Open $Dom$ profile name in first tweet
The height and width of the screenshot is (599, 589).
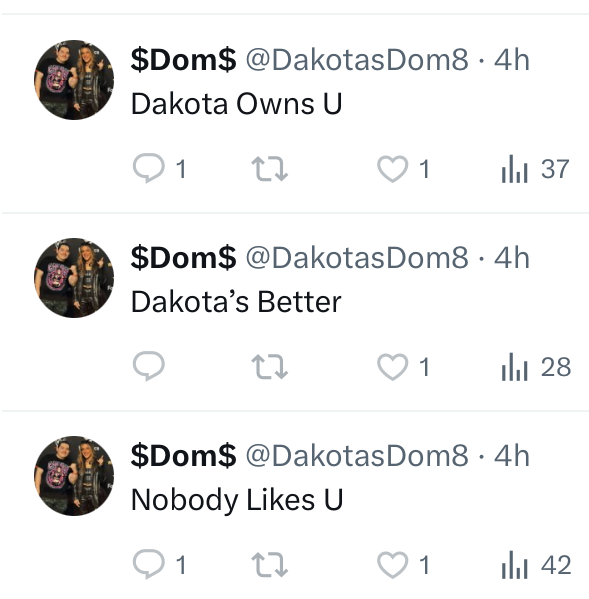click(183, 60)
